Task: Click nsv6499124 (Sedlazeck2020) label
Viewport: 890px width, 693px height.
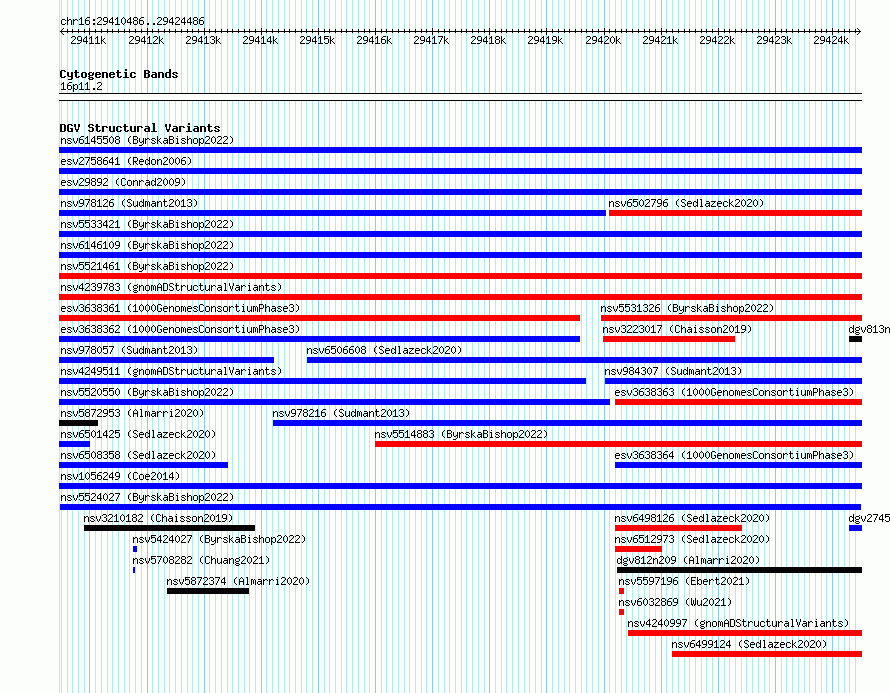Action: (x=749, y=644)
